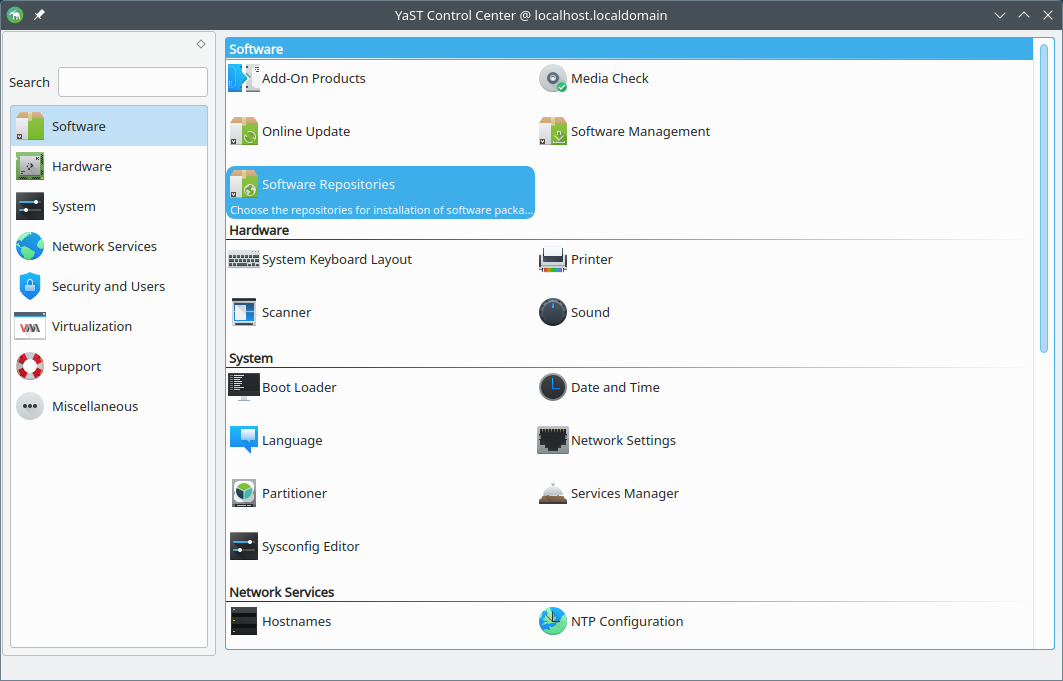Select the Virtualization category label
The image size is (1063, 681).
coord(92,326)
